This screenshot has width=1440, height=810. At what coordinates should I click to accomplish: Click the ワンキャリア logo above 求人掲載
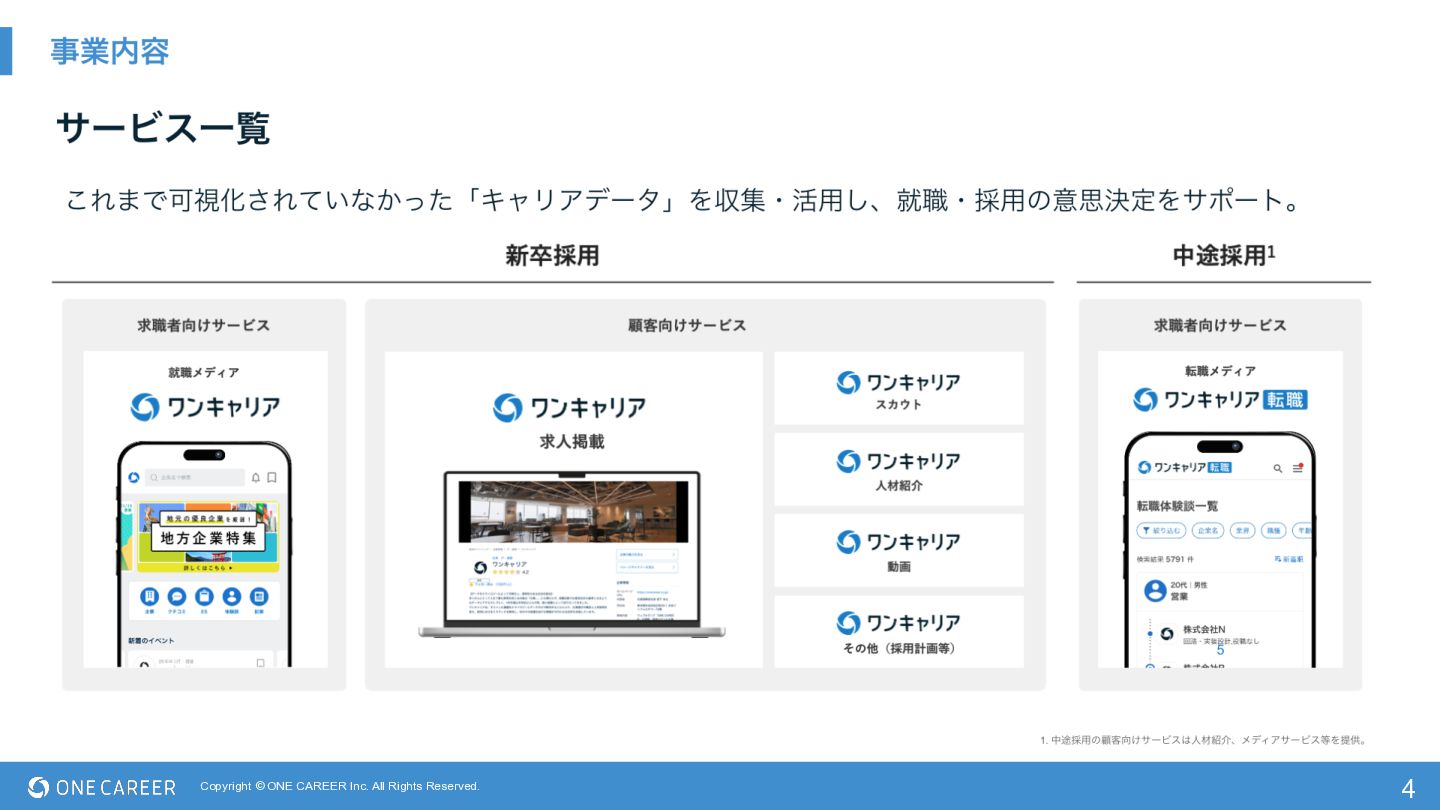(x=570, y=408)
